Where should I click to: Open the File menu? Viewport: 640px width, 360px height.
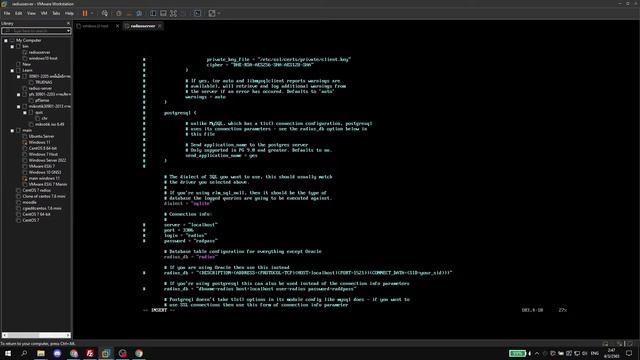(7, 13)
